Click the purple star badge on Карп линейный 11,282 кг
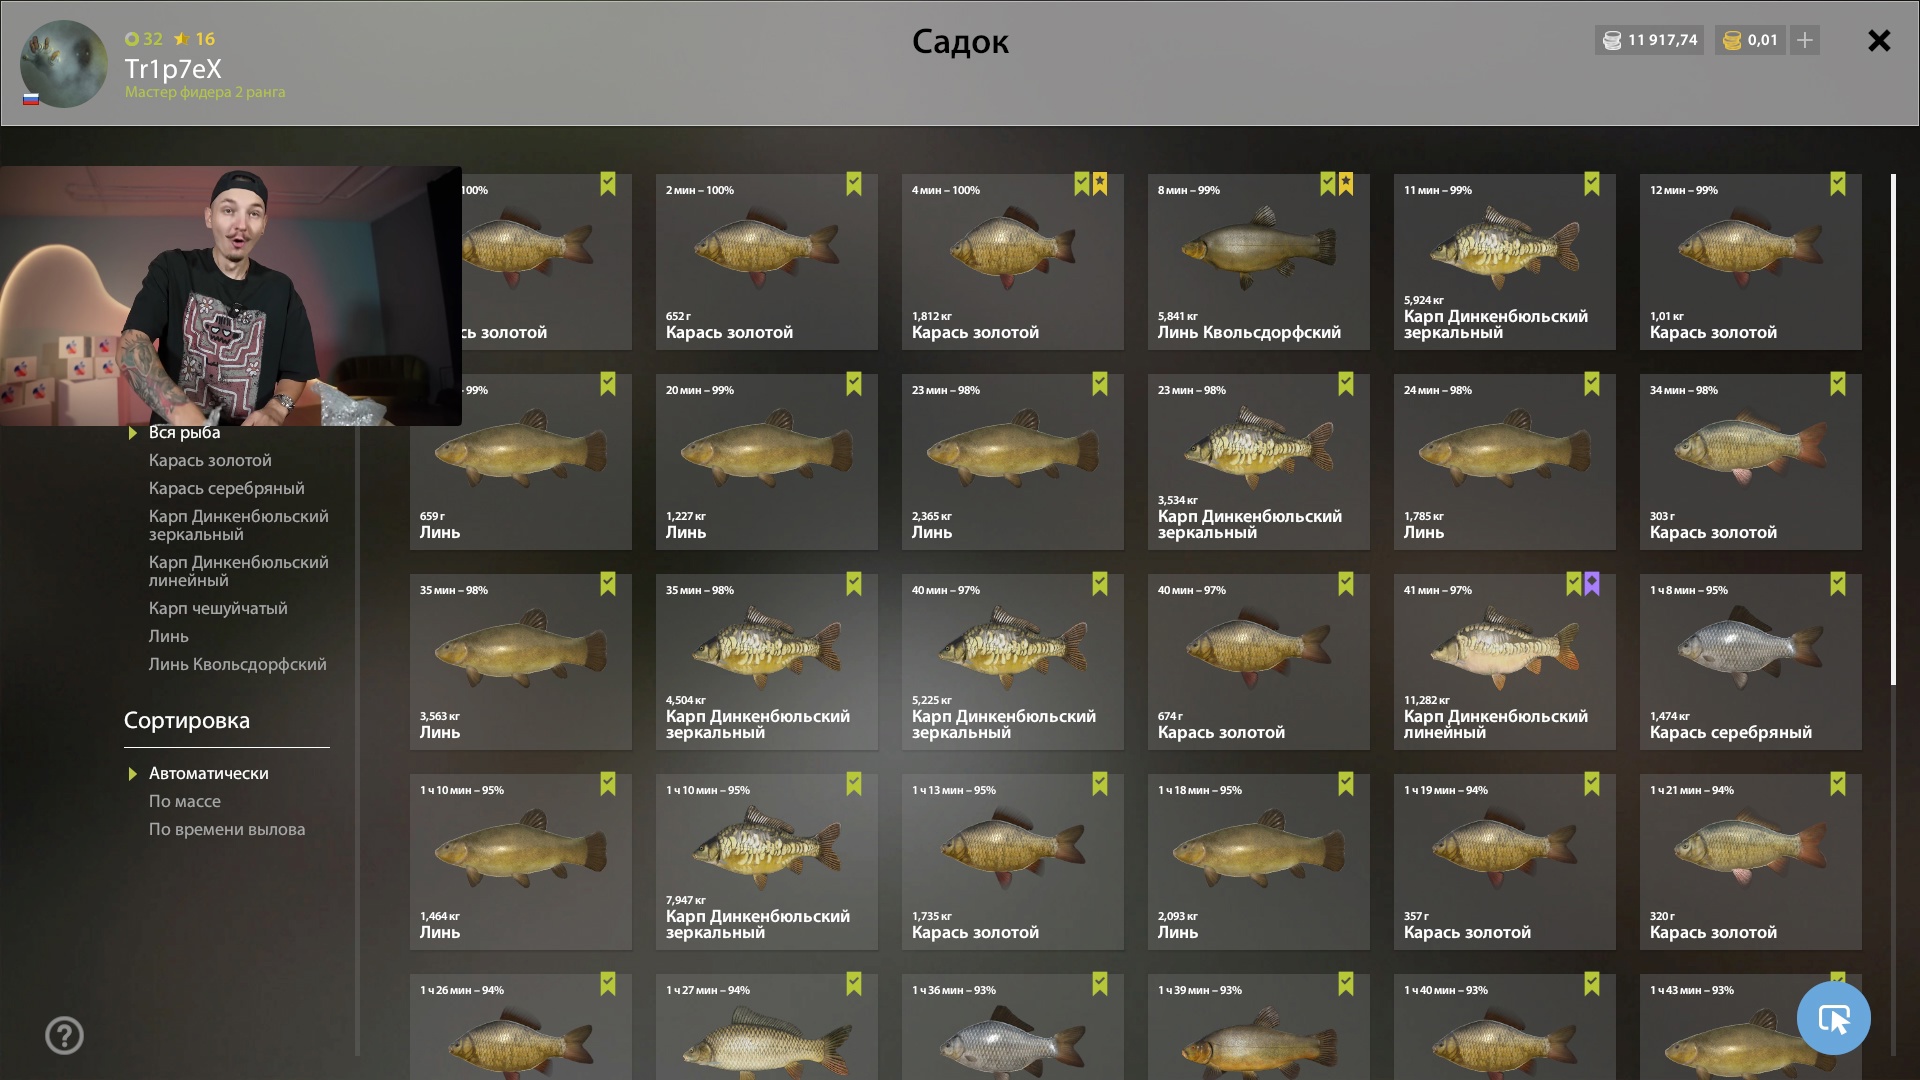The height and width of the screenshot is (1080, 1920). pyautogui.click(x=1592, y=584)
